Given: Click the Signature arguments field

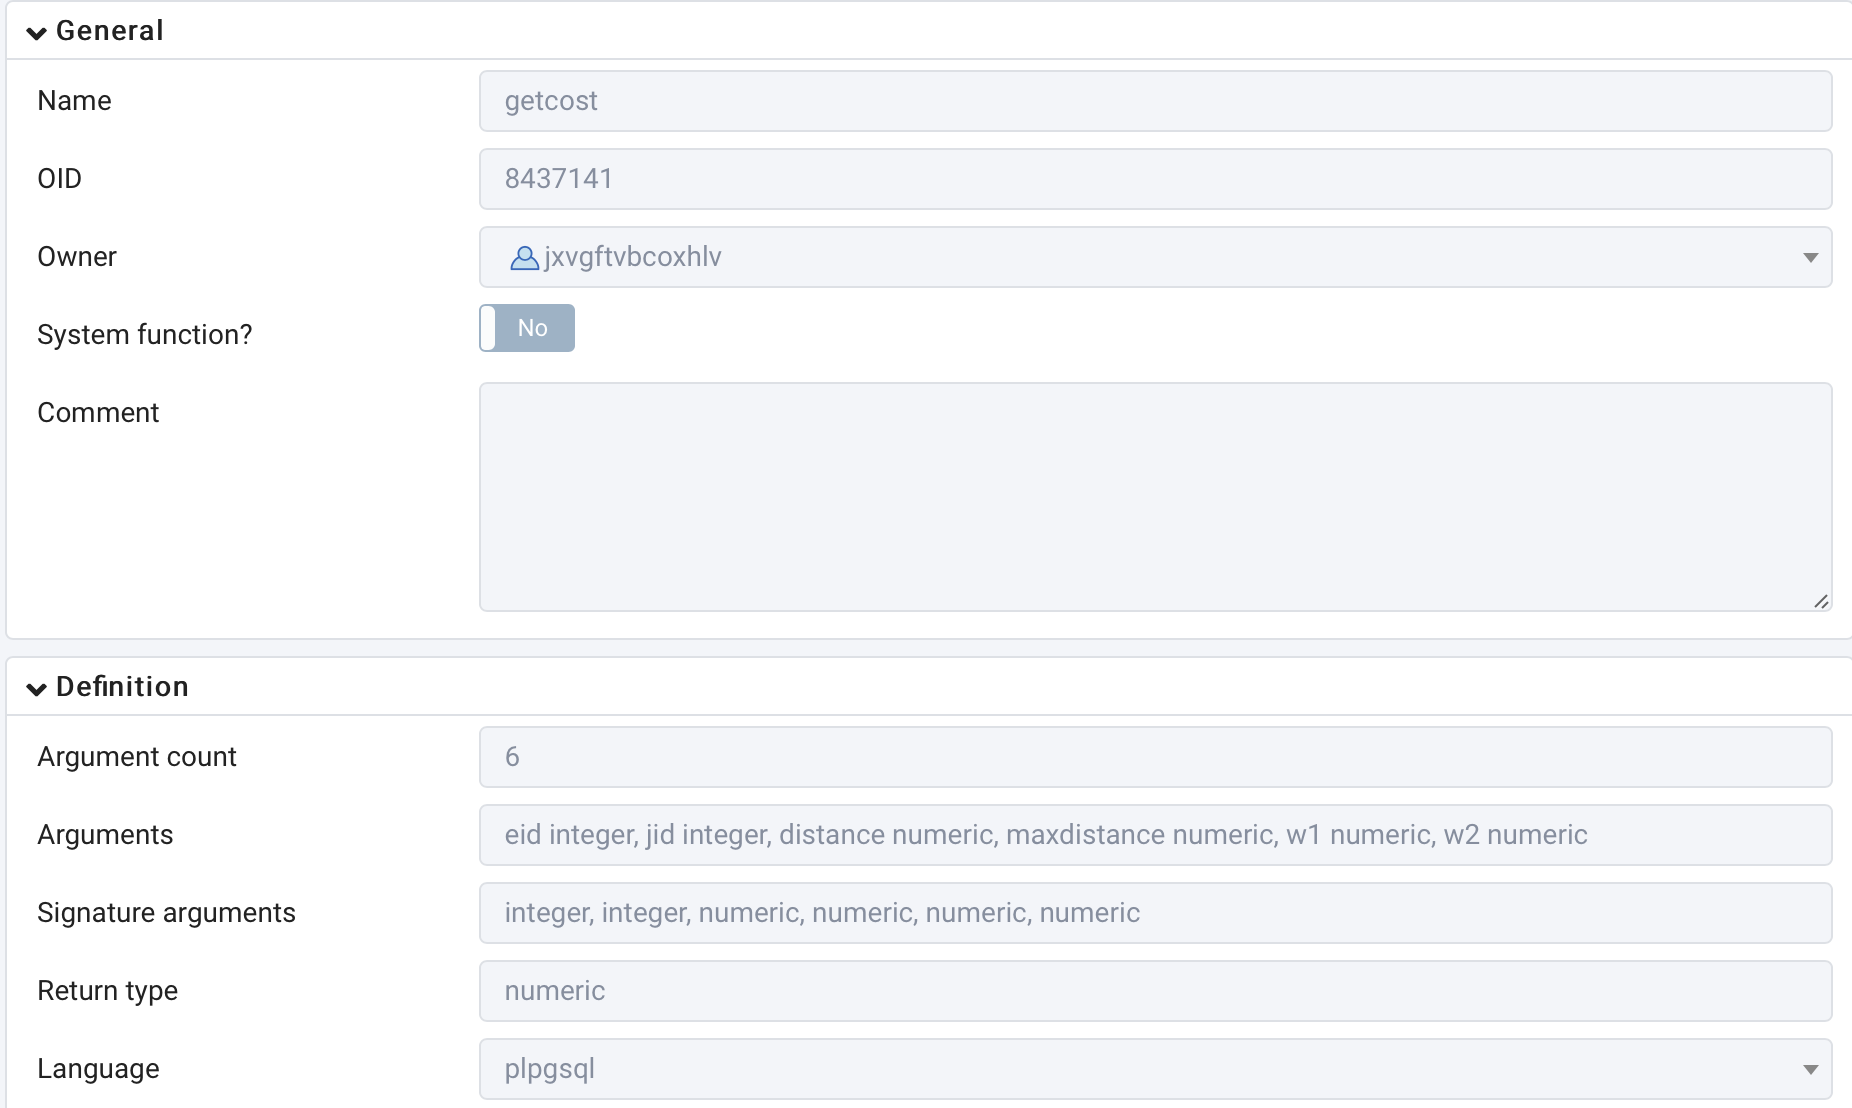Looking at the screenshot, I should (1155, 913).
